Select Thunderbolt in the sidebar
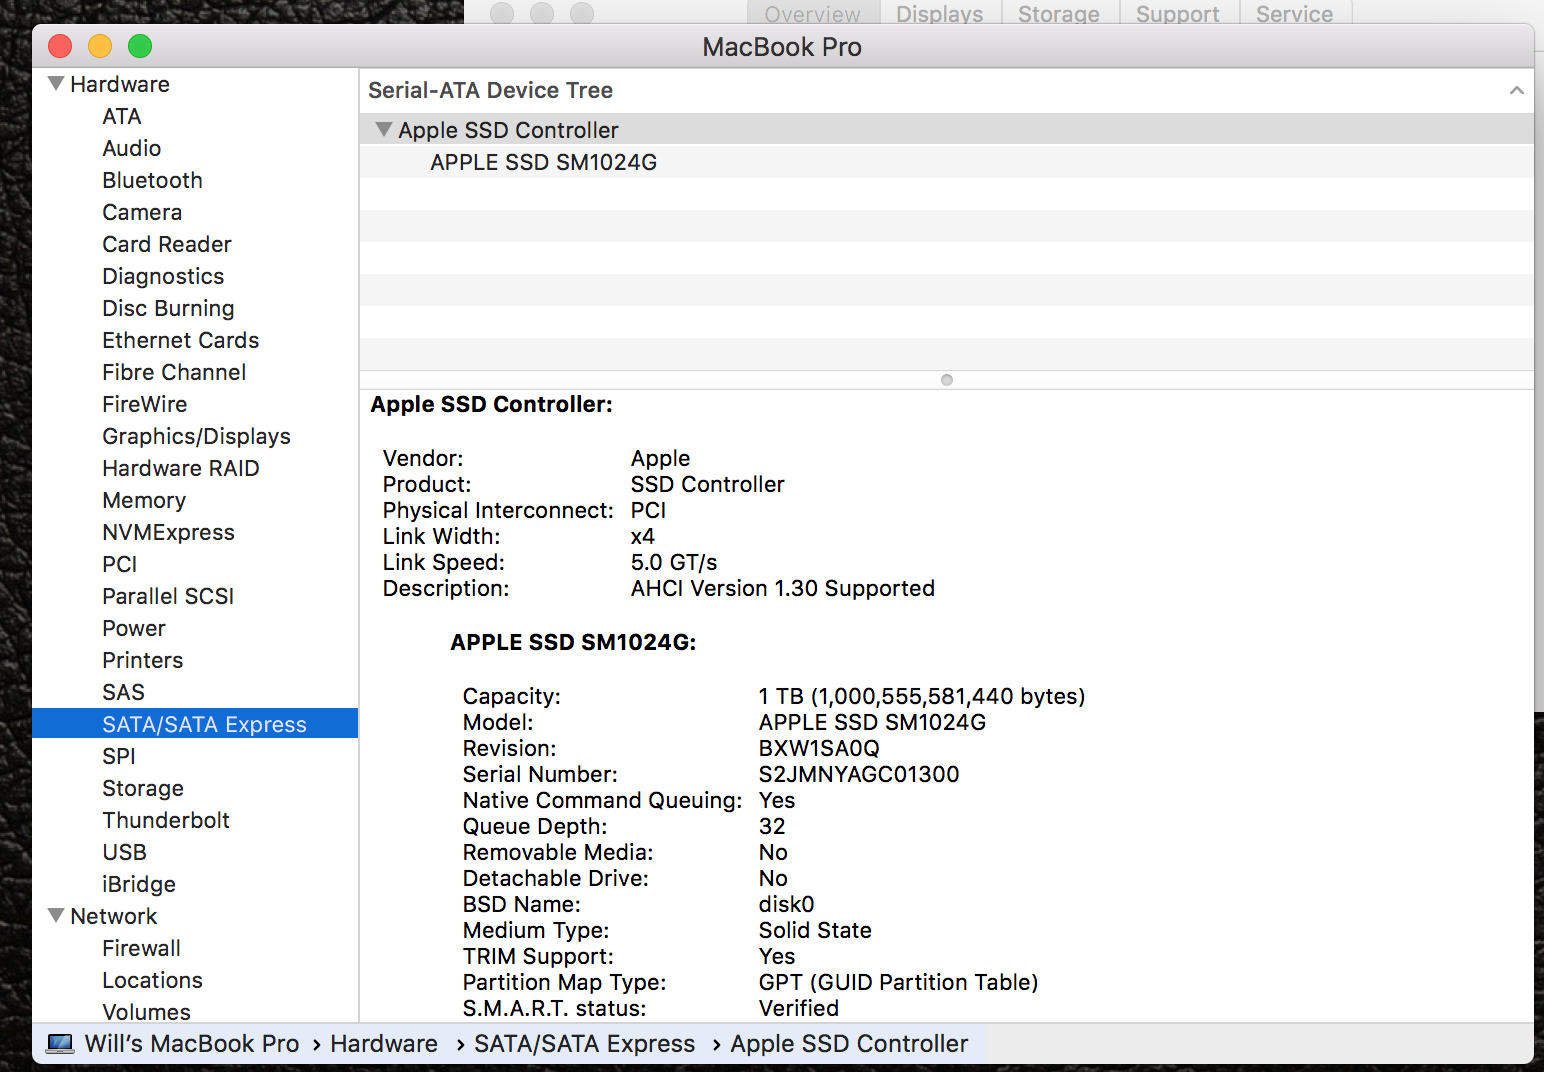This screenshot has height=1072, width=1544. 166,820
